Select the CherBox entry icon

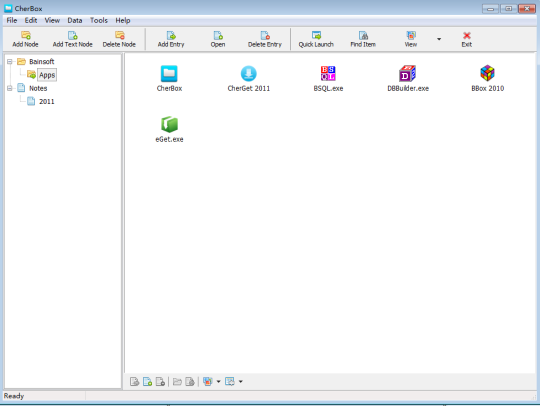169,73
